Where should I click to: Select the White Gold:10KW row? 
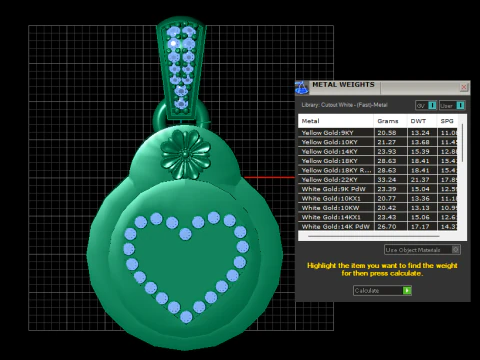coord(378,208)
